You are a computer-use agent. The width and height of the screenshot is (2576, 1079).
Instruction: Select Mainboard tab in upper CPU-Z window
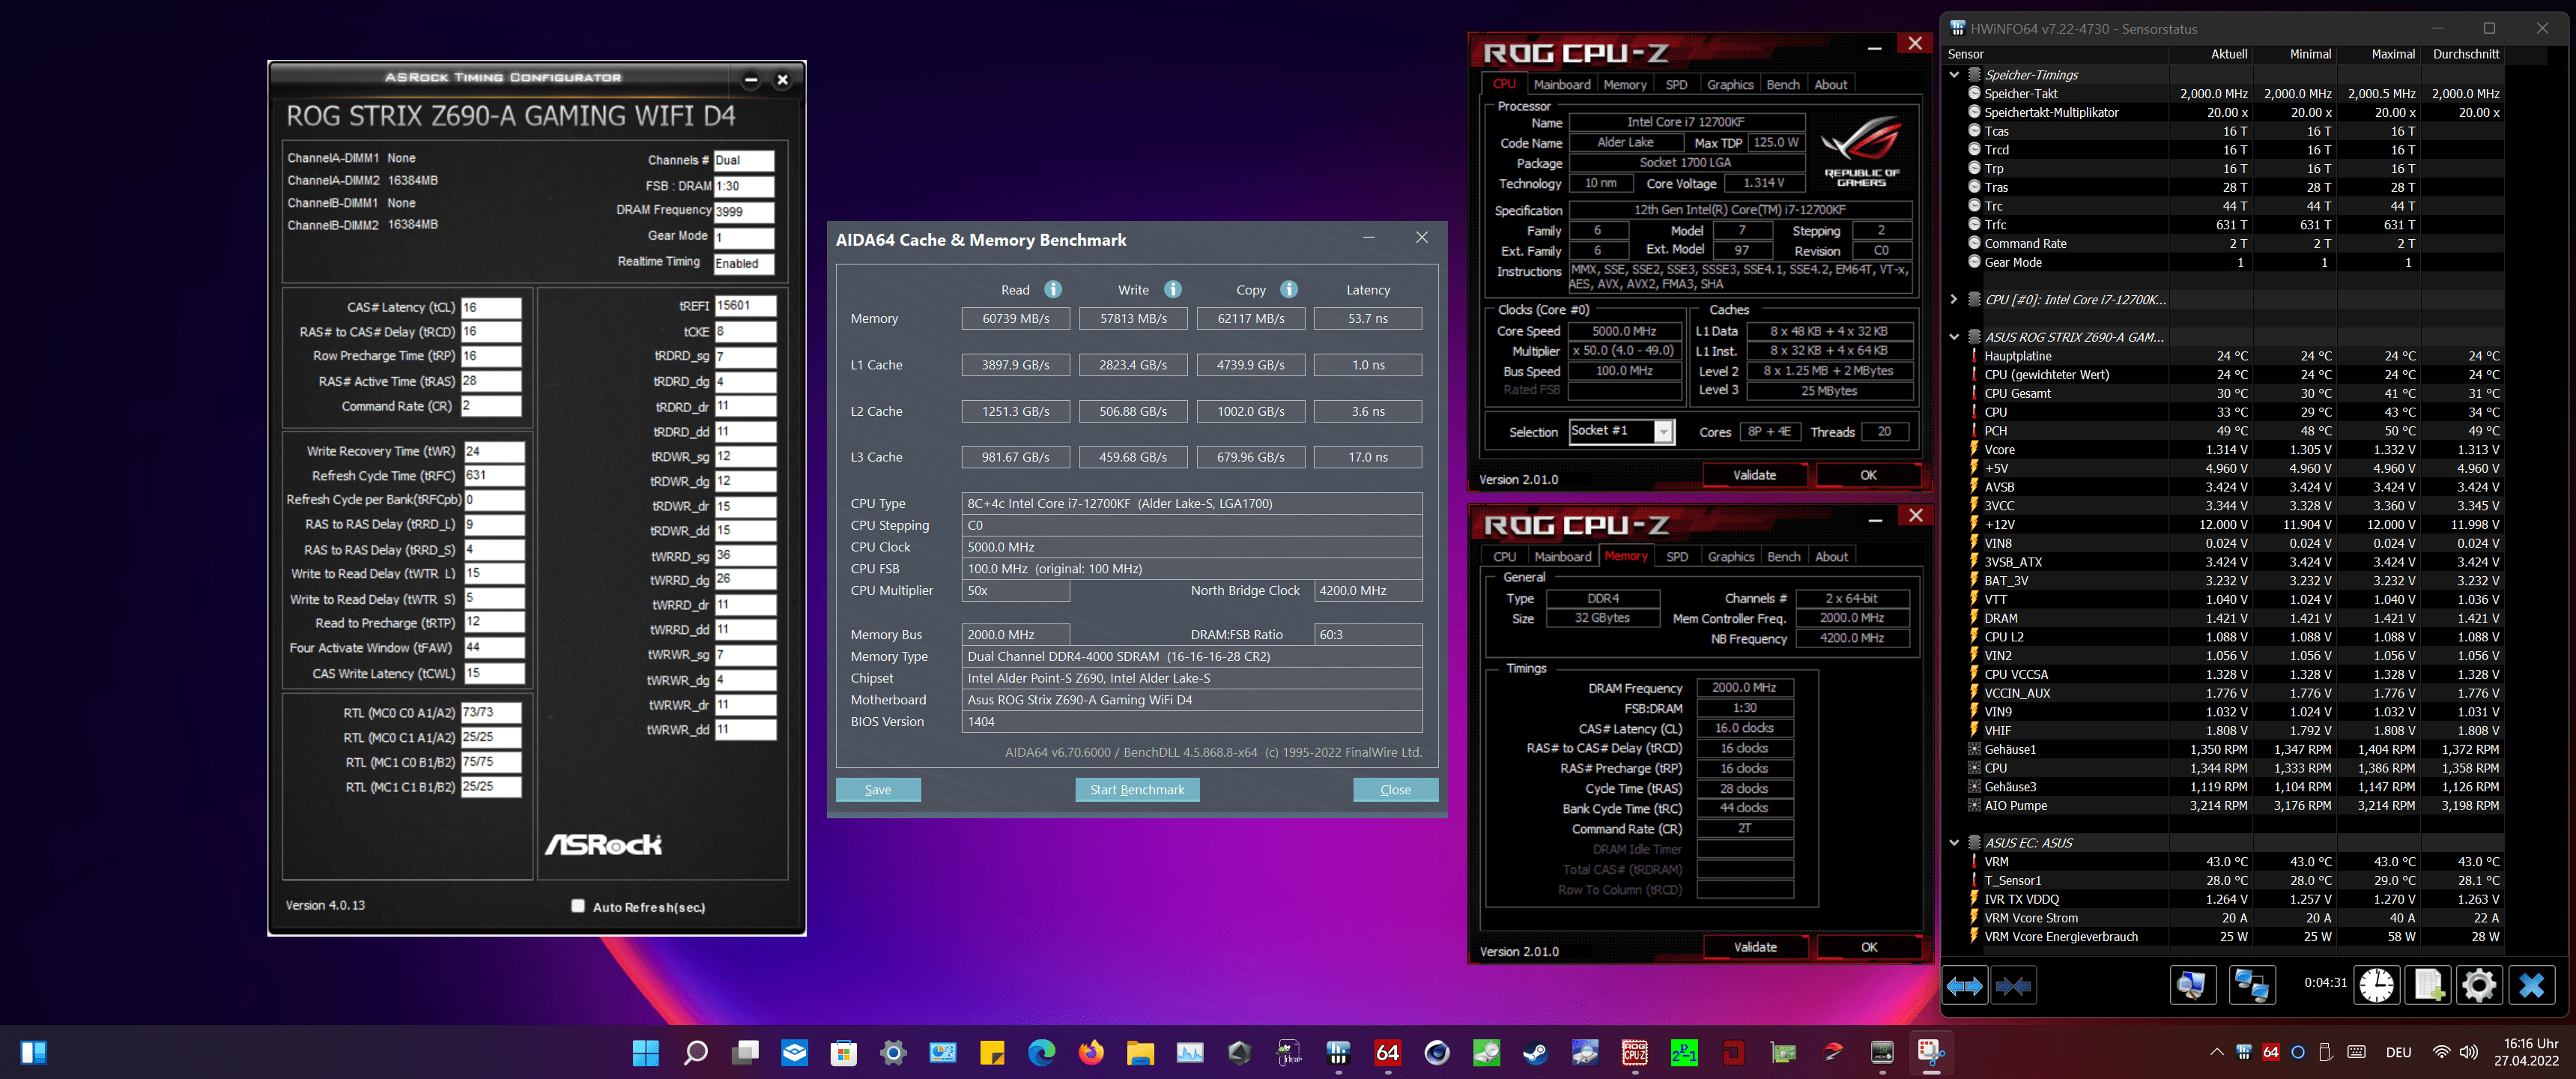coord(1561,85)
